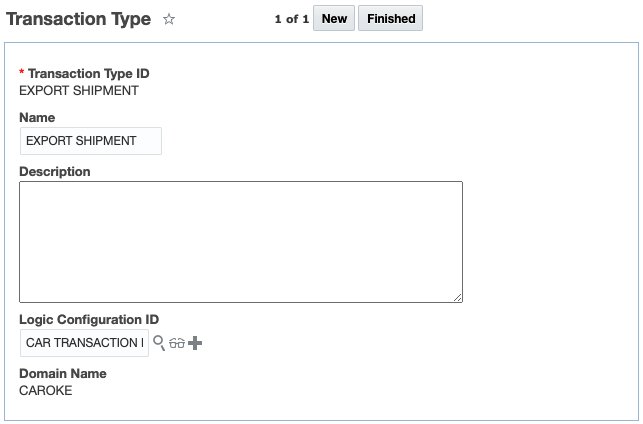Click the Domain Name label

coord(63,374)
